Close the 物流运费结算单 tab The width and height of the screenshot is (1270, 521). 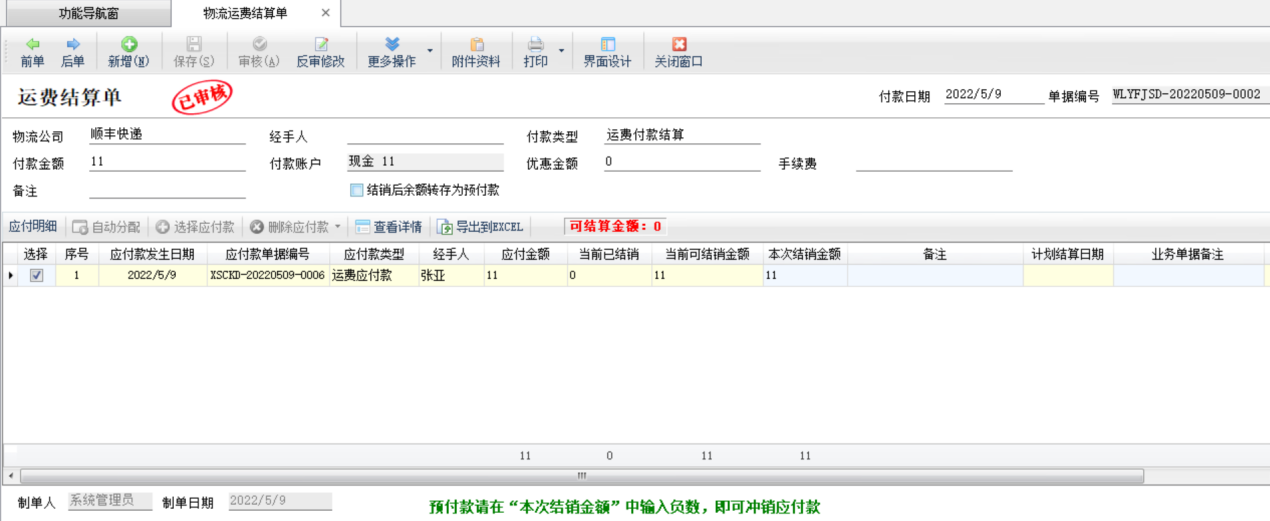[x=325, y=13]
